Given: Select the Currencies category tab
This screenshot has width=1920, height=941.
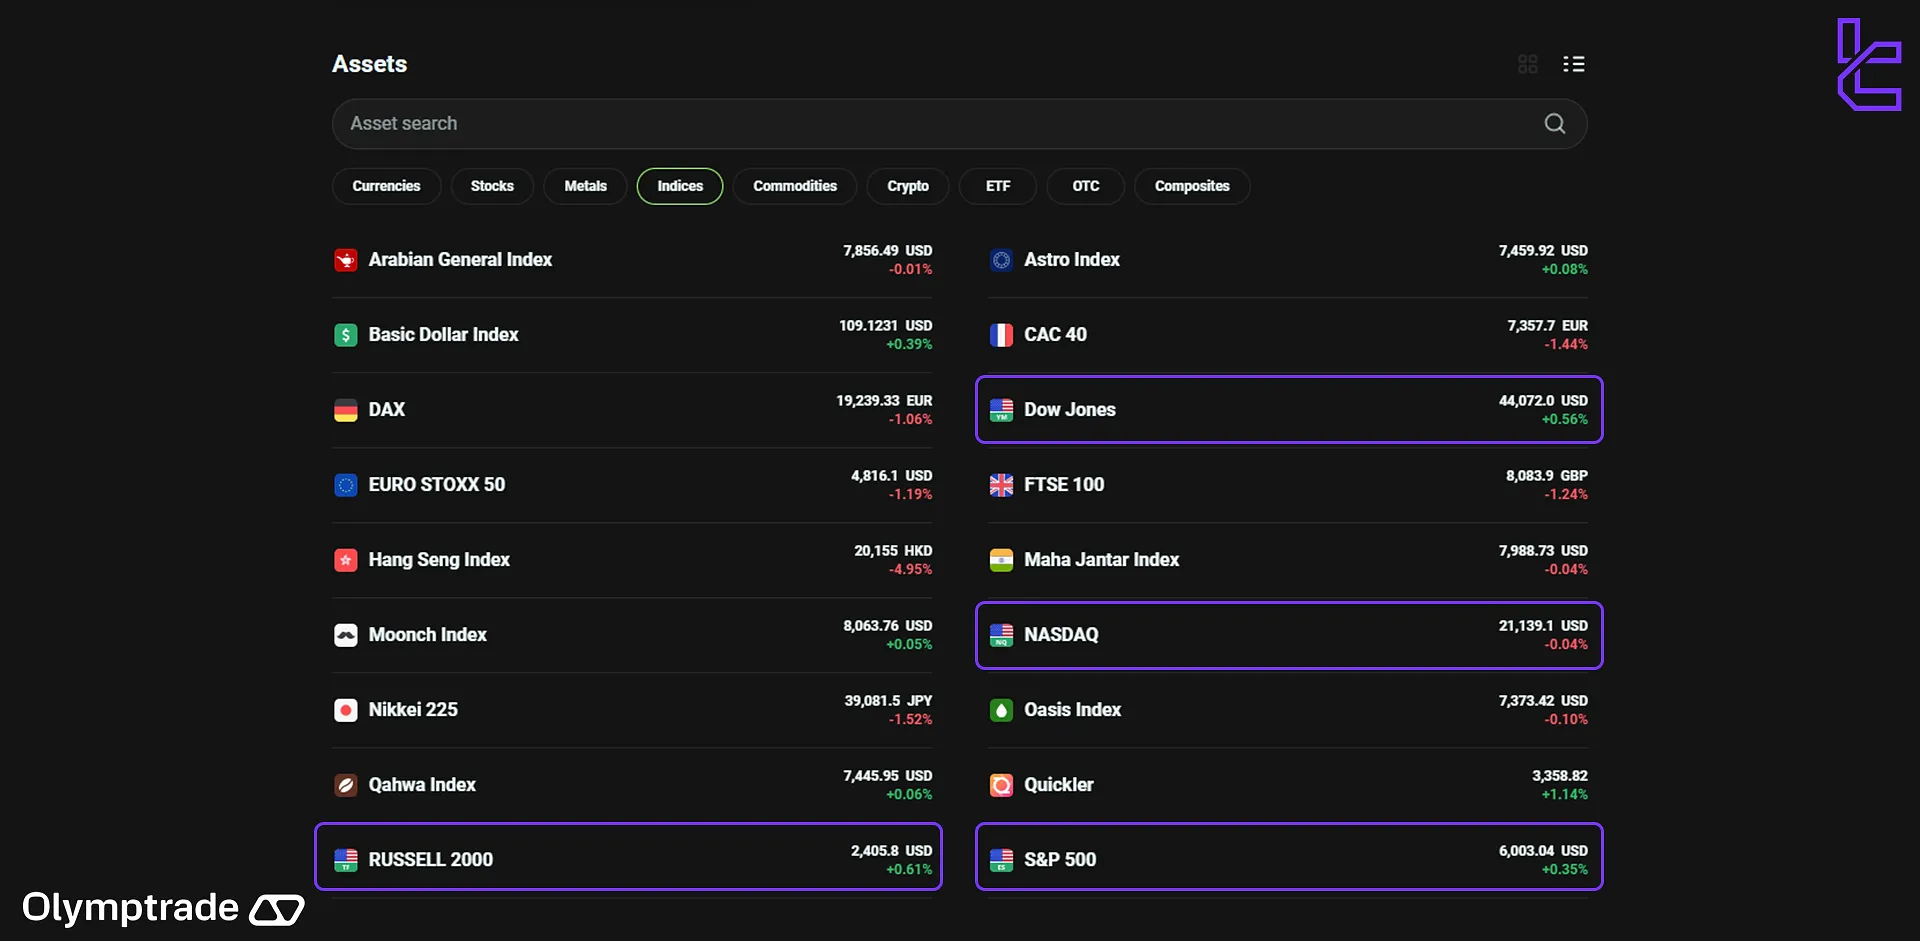Looking at the screenshot, I should 386,186.
